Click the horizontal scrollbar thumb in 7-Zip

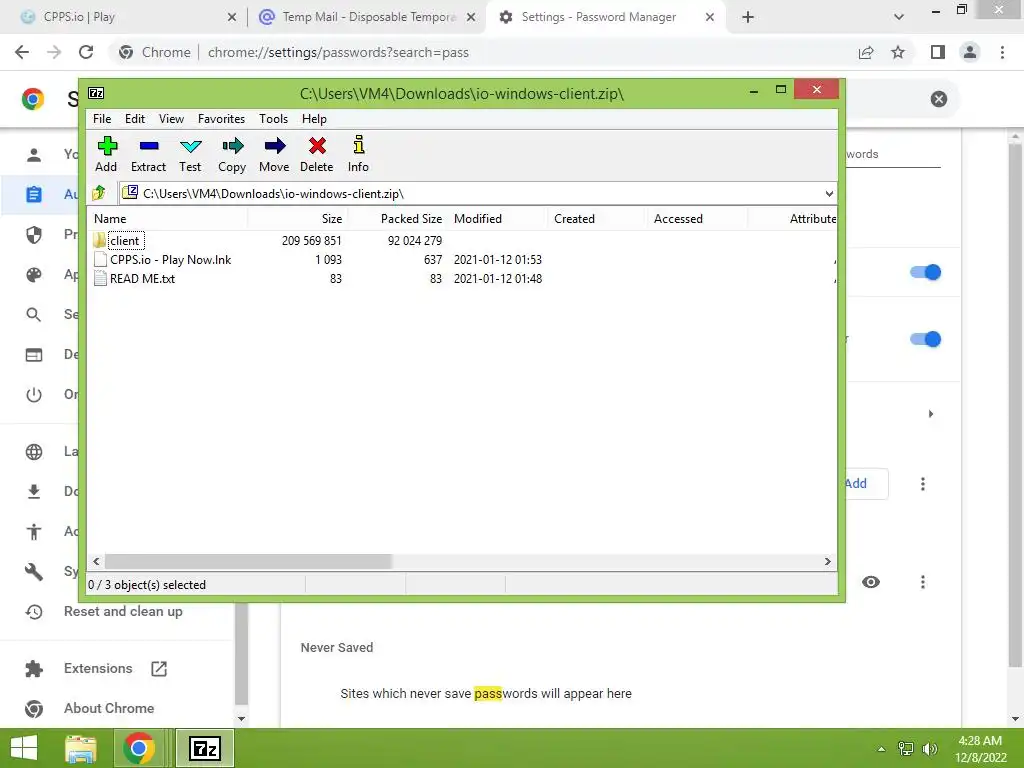pyautogui.click(x=248, y=562)
